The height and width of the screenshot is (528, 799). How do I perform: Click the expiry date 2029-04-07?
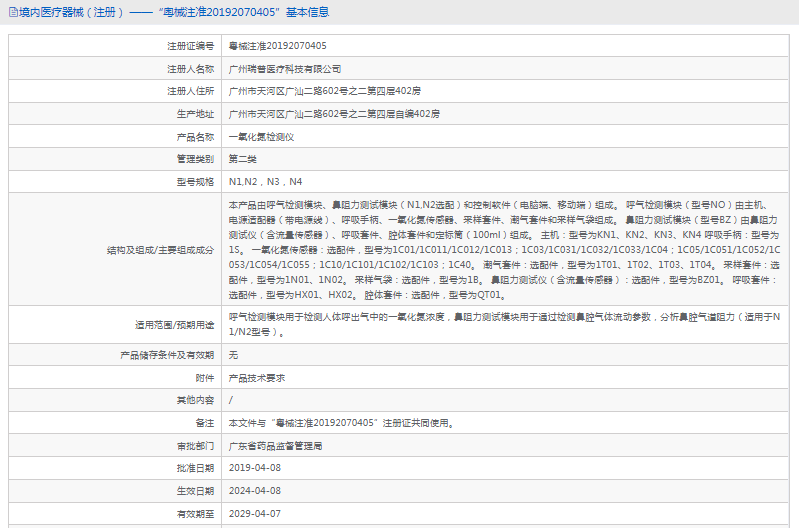tap(255, 514)
